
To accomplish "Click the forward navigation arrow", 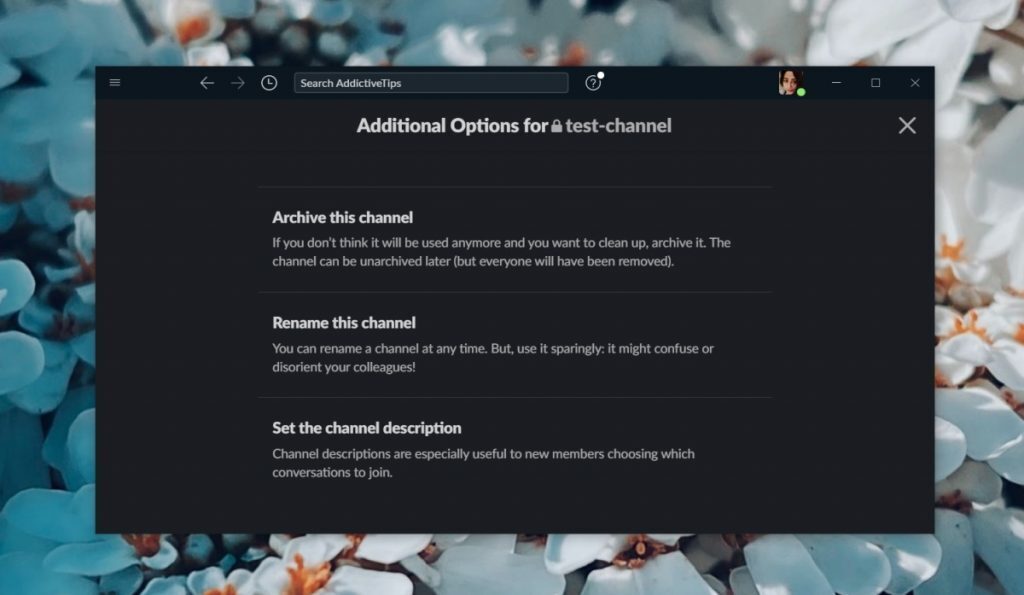I will [x=238, y=83].
